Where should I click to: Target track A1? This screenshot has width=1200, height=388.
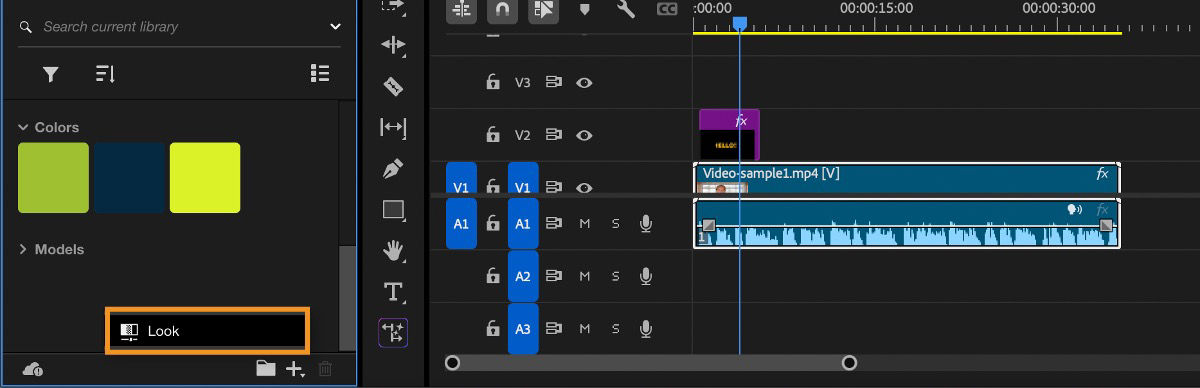523,224
